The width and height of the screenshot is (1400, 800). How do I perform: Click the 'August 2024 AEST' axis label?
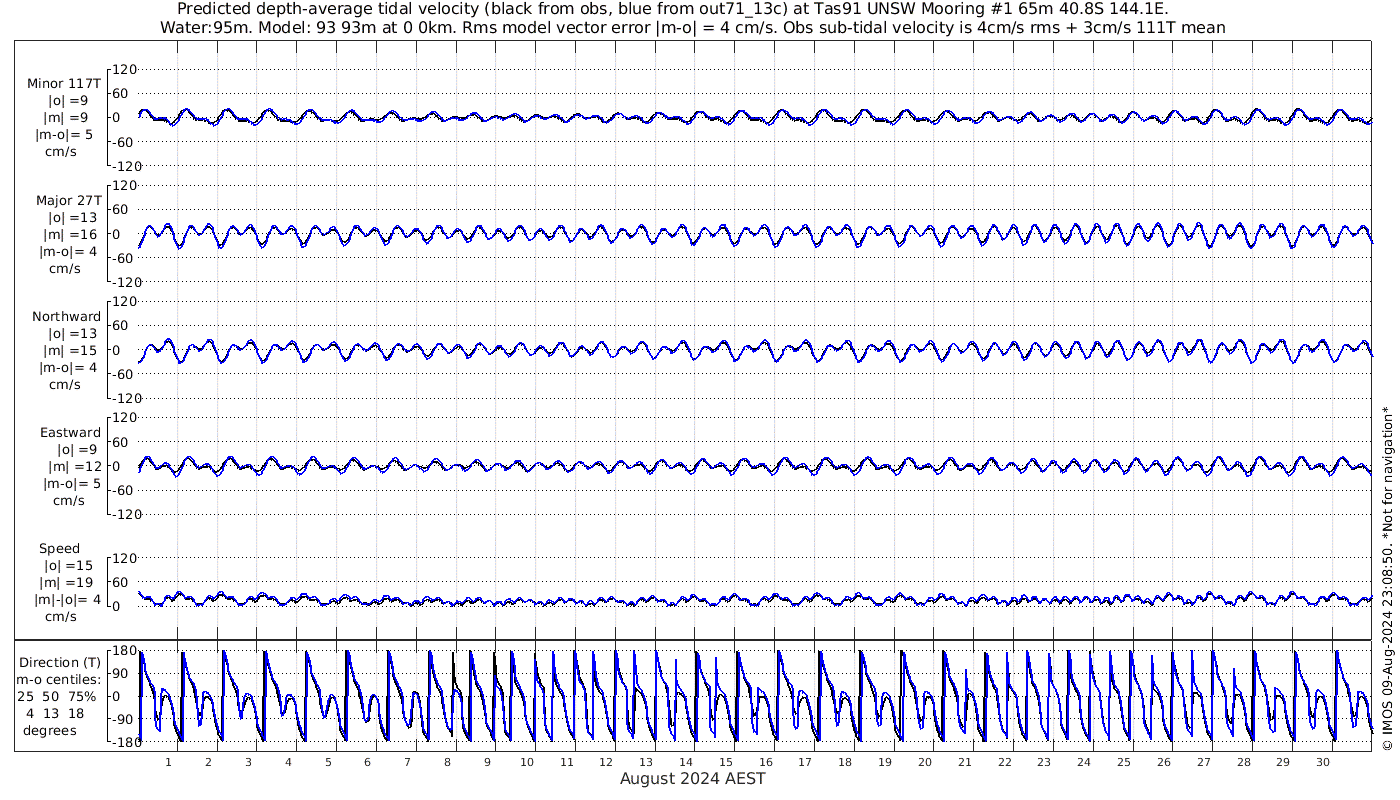point(693,778)
